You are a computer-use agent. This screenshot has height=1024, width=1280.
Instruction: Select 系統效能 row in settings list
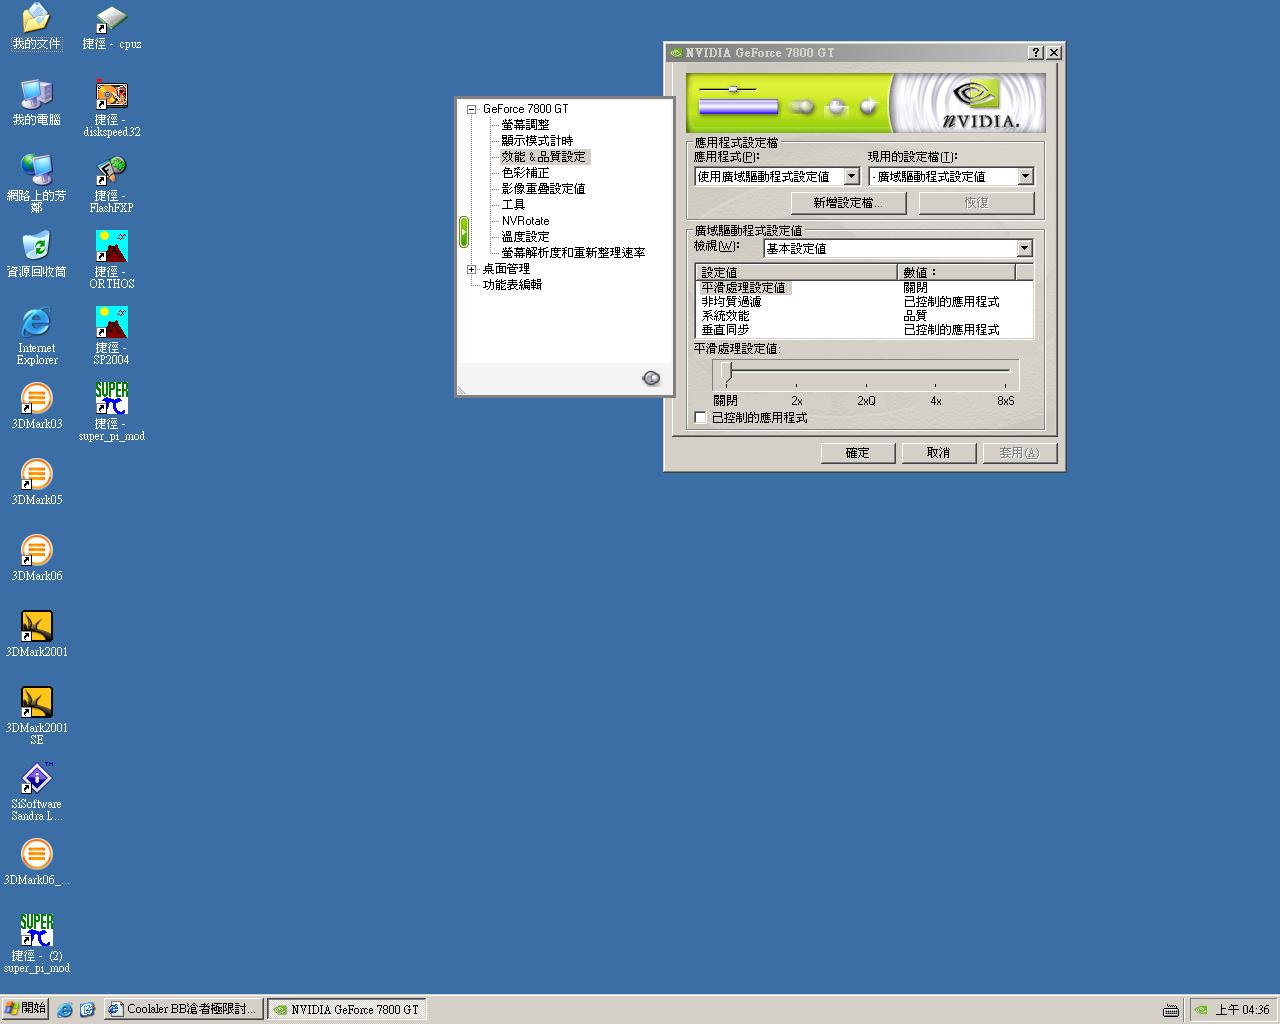[864, 316]
